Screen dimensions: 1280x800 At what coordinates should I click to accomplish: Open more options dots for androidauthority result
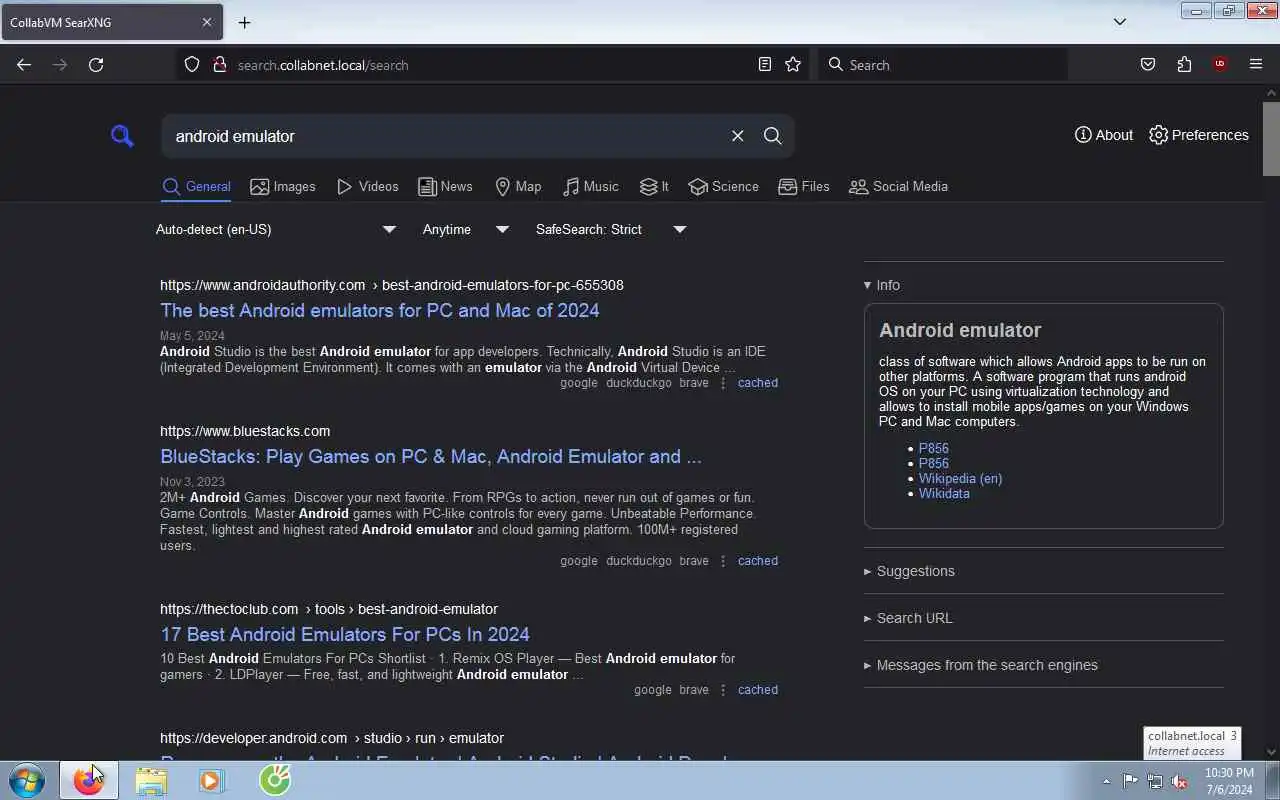723,383
